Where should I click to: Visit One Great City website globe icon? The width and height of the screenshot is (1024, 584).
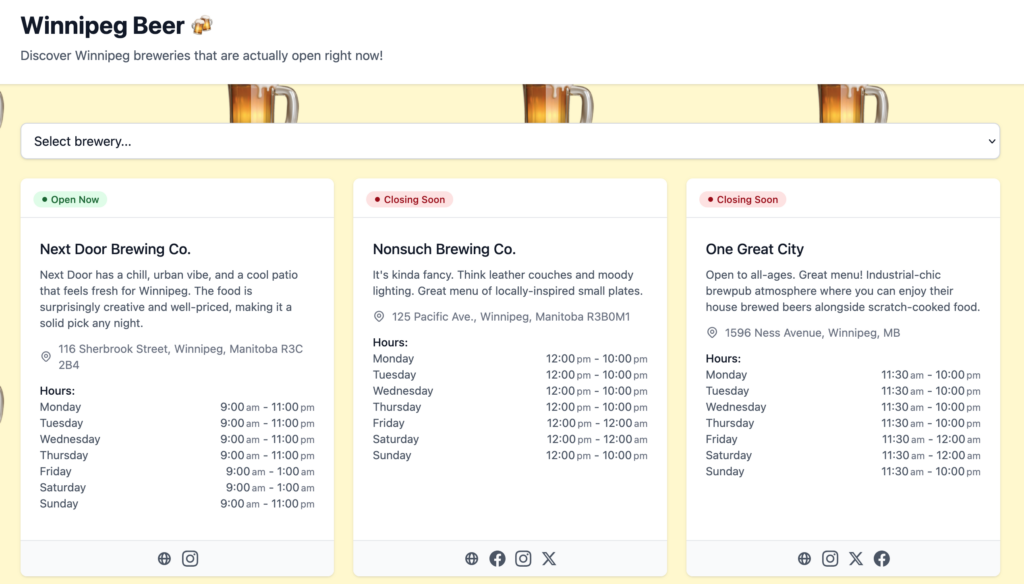(x=804, y=559)
